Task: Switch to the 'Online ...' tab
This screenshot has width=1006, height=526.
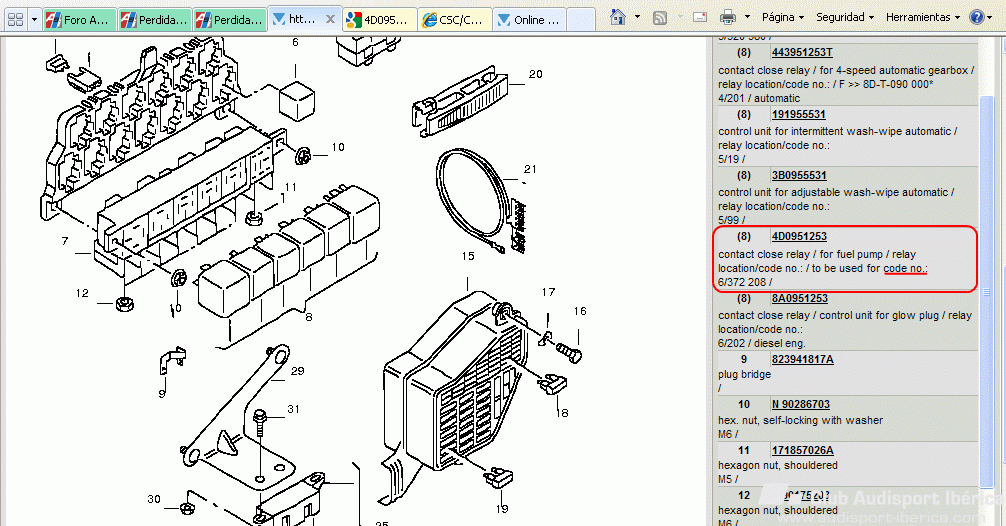Action: [531, 20]
